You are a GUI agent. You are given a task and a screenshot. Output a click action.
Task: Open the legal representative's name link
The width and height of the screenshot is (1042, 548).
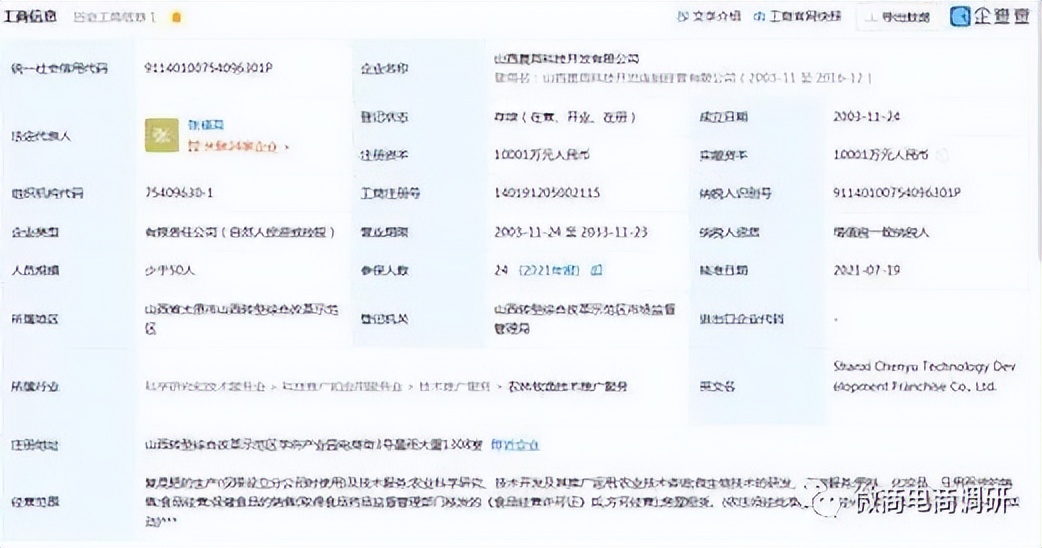(x=206, y=125)
